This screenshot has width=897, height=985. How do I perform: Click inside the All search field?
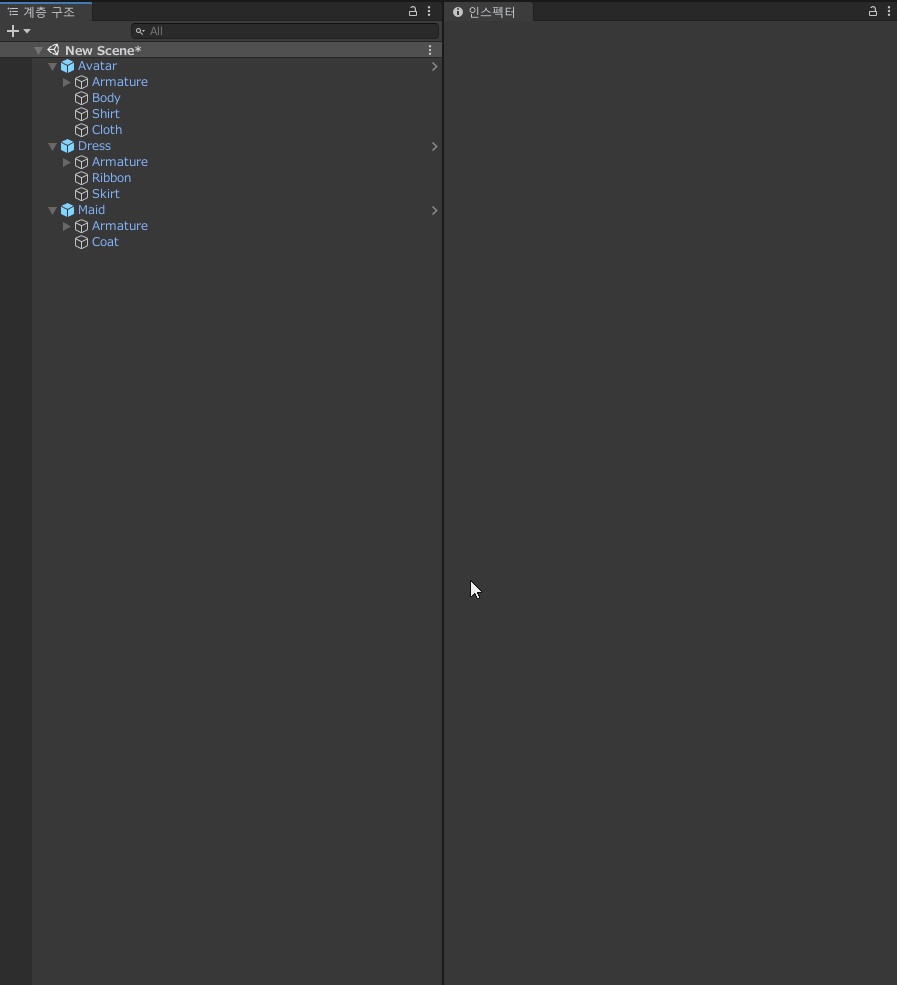pos(250,31)
